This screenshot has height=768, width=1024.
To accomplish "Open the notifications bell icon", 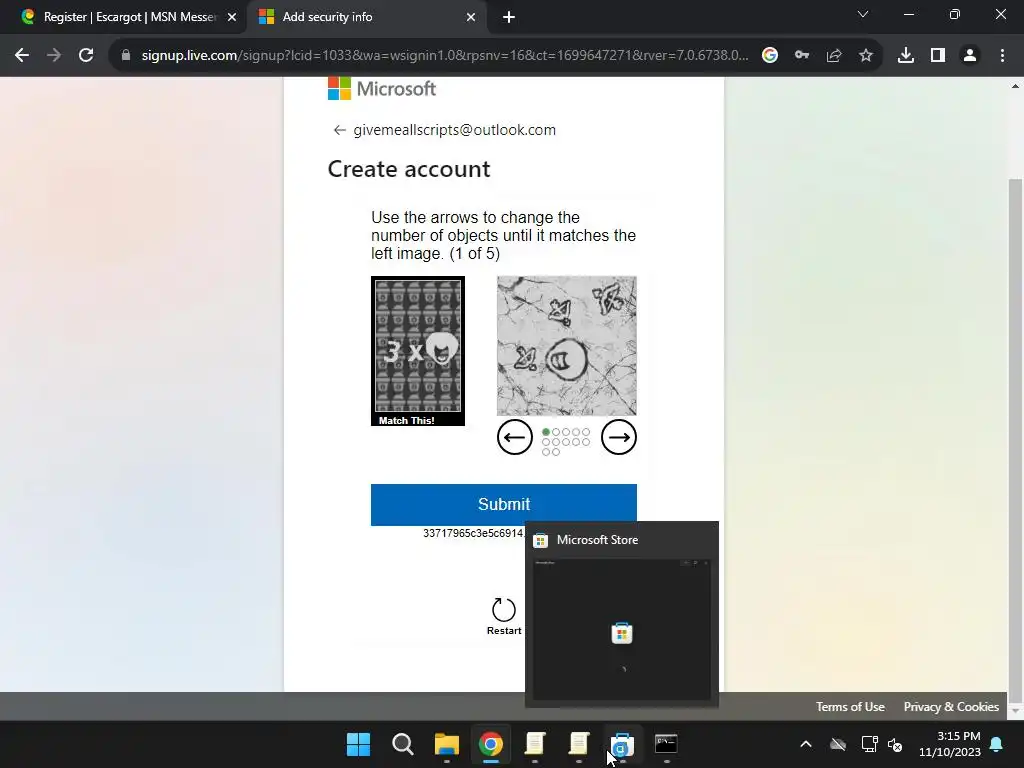I will (997, 744).
